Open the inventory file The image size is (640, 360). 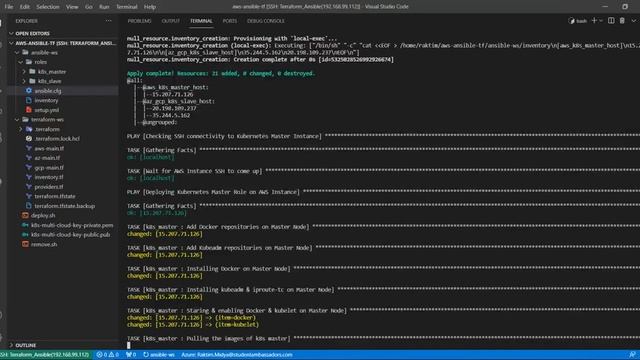(46, 100)
